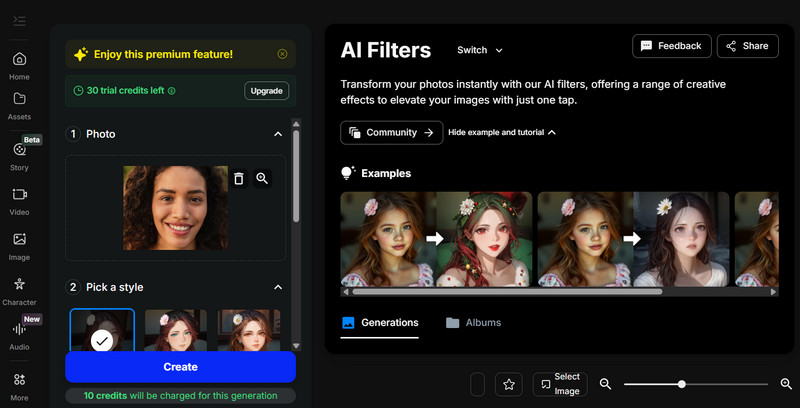Open the first example with red-haired result
Viewport: 800px width, 408px height.
pos(436,239)
